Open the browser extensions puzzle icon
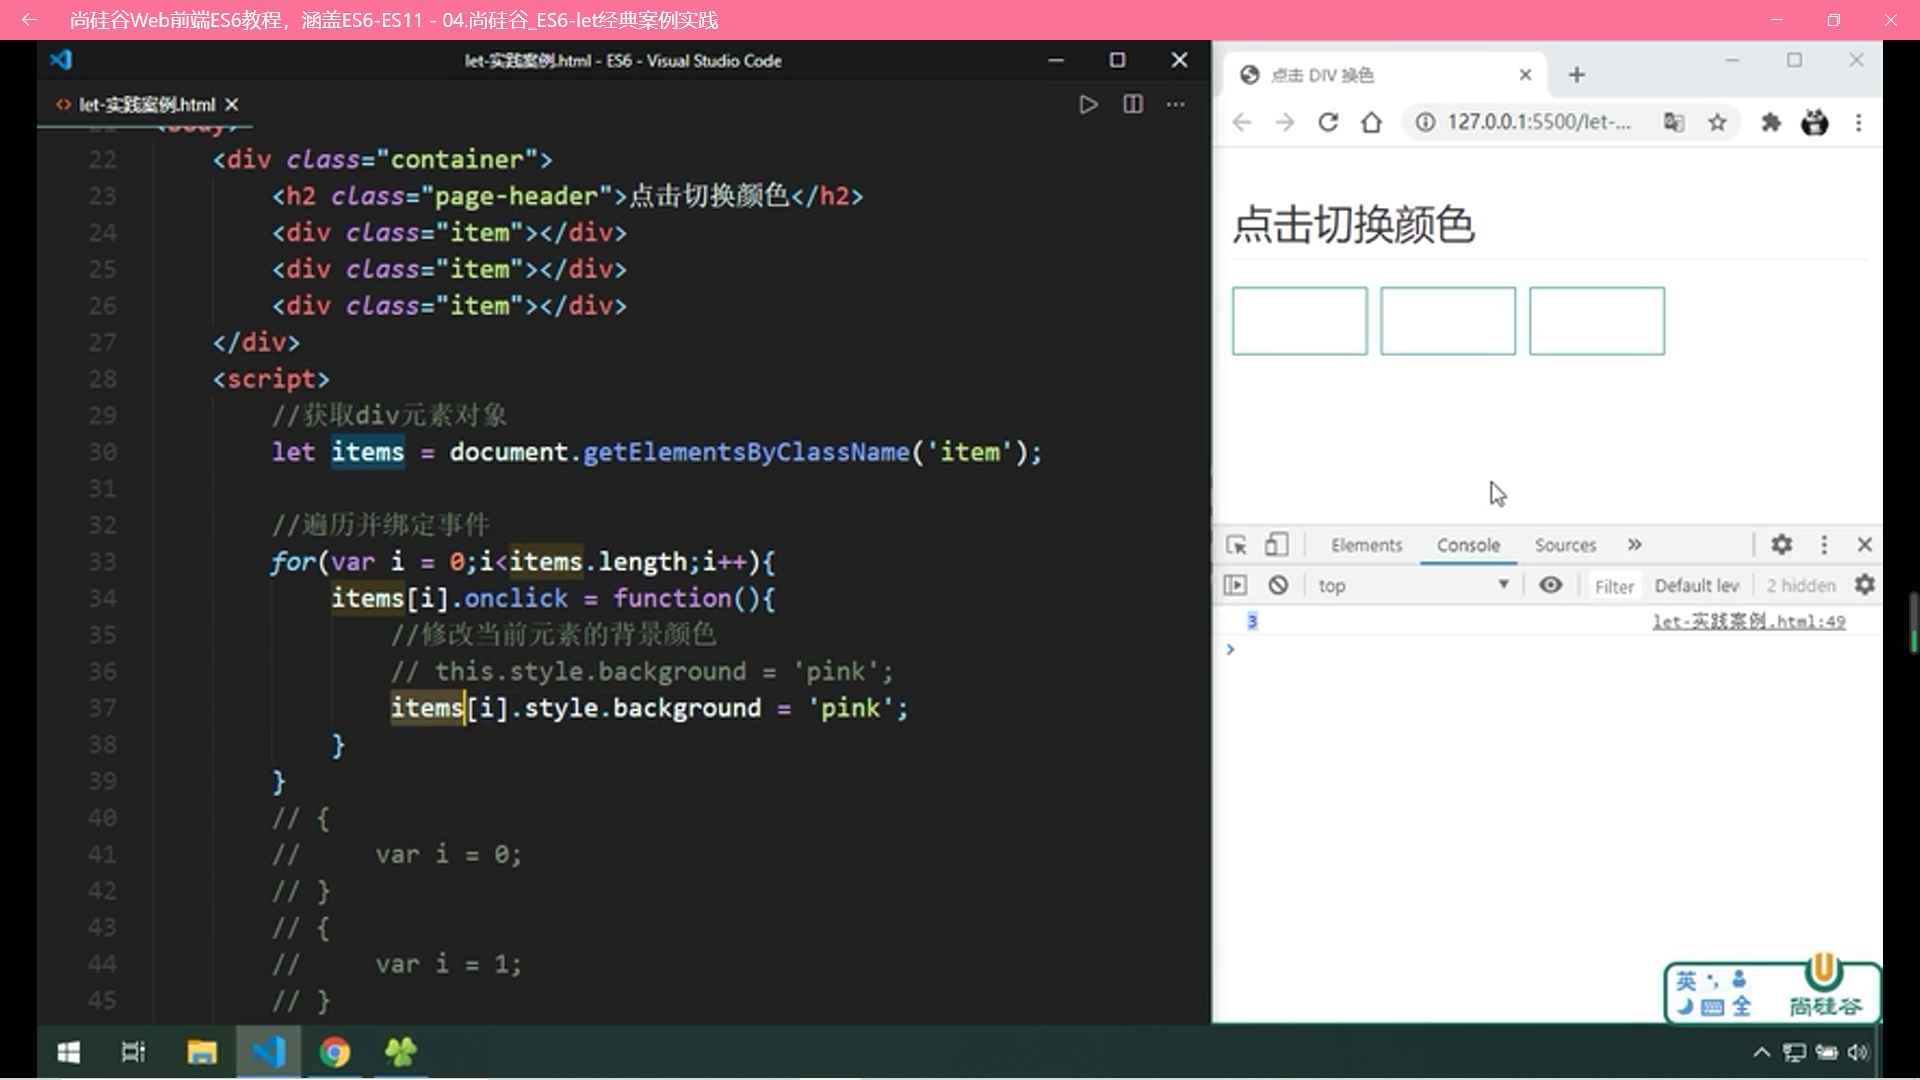1920x1080 pixels. pos(1770,122)
